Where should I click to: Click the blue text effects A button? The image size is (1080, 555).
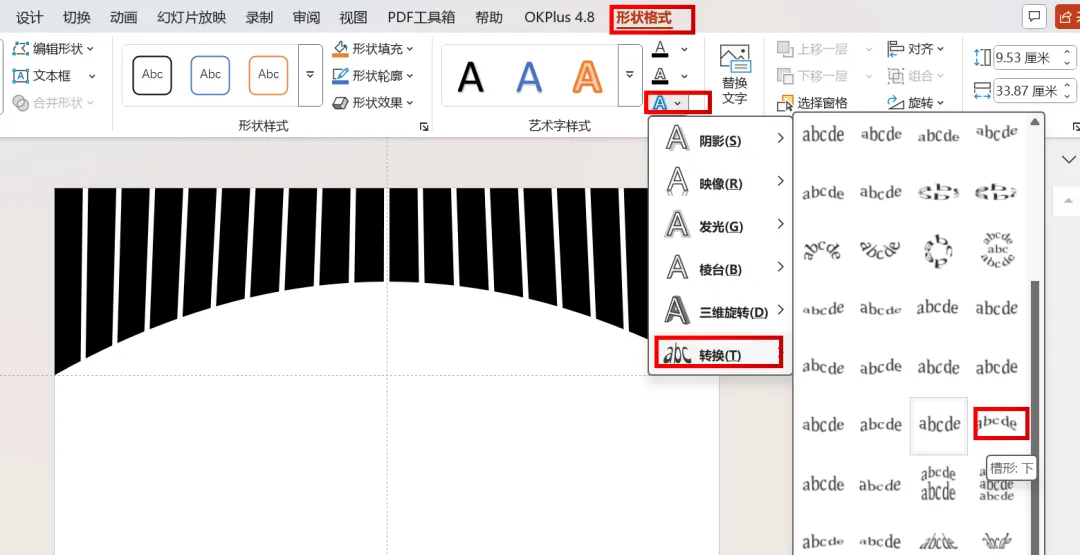[x=661, y=103]
